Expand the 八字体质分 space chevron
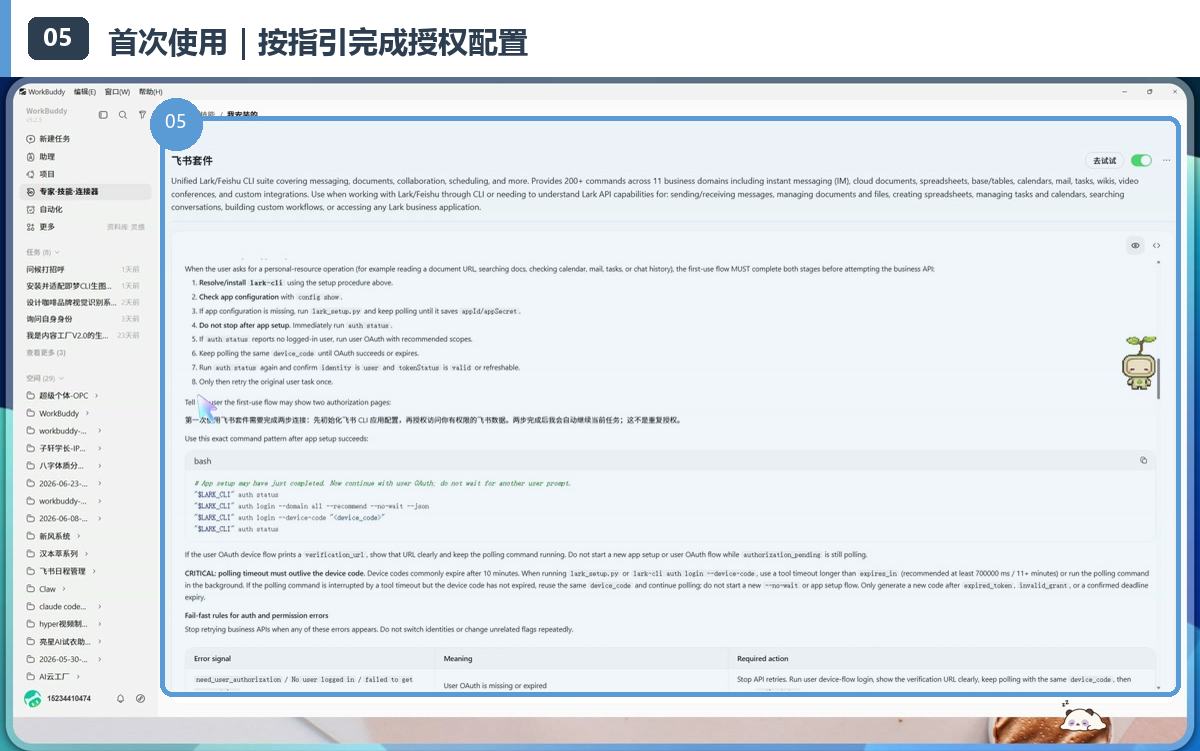This screenshot has height=751, width=1200. 99,466
